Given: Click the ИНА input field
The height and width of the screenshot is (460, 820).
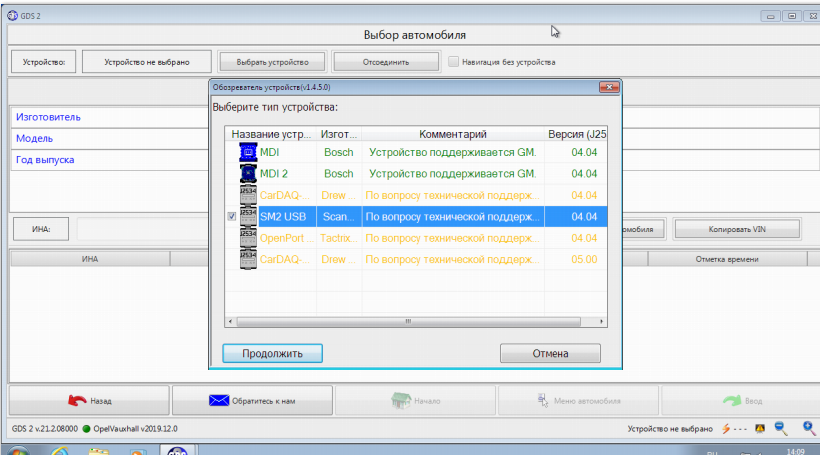Looking at the screenshot, I should 142,229.
